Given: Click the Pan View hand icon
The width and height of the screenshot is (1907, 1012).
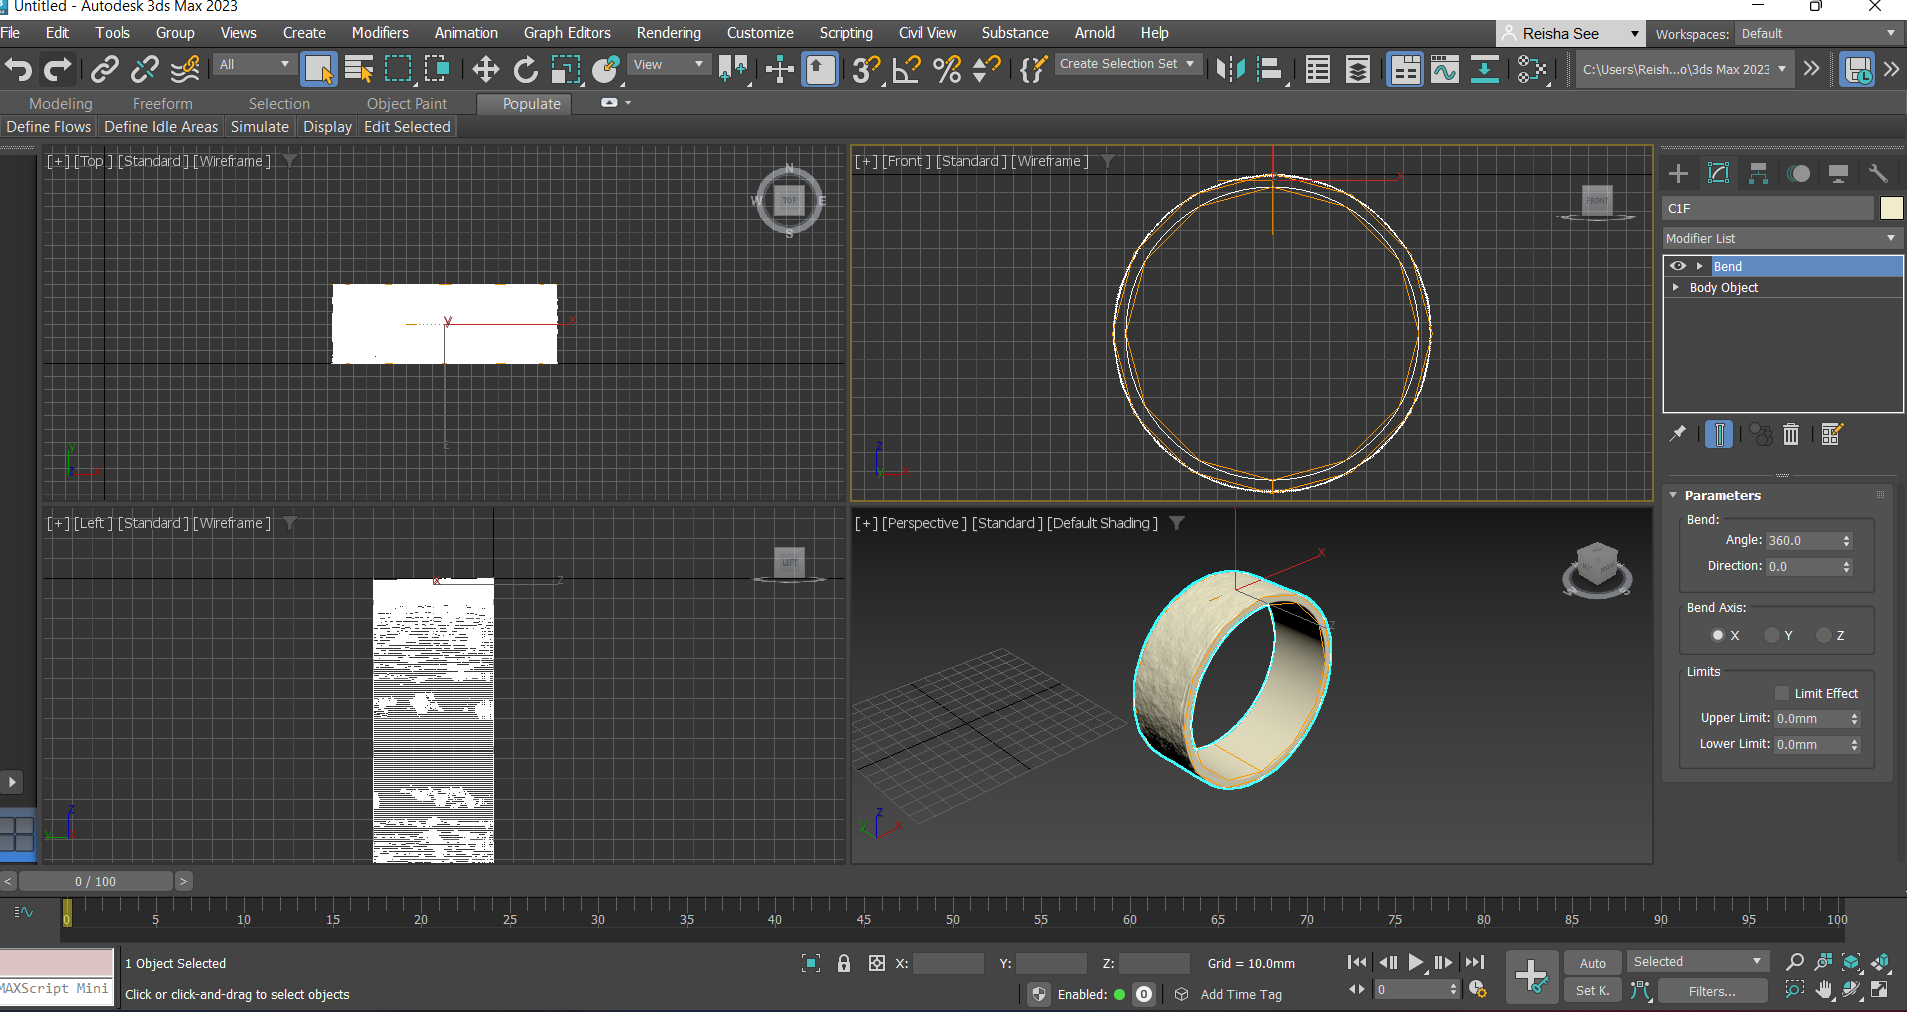Looking at the screenshot, I should pyautogui.click(x=1824, y=990).
